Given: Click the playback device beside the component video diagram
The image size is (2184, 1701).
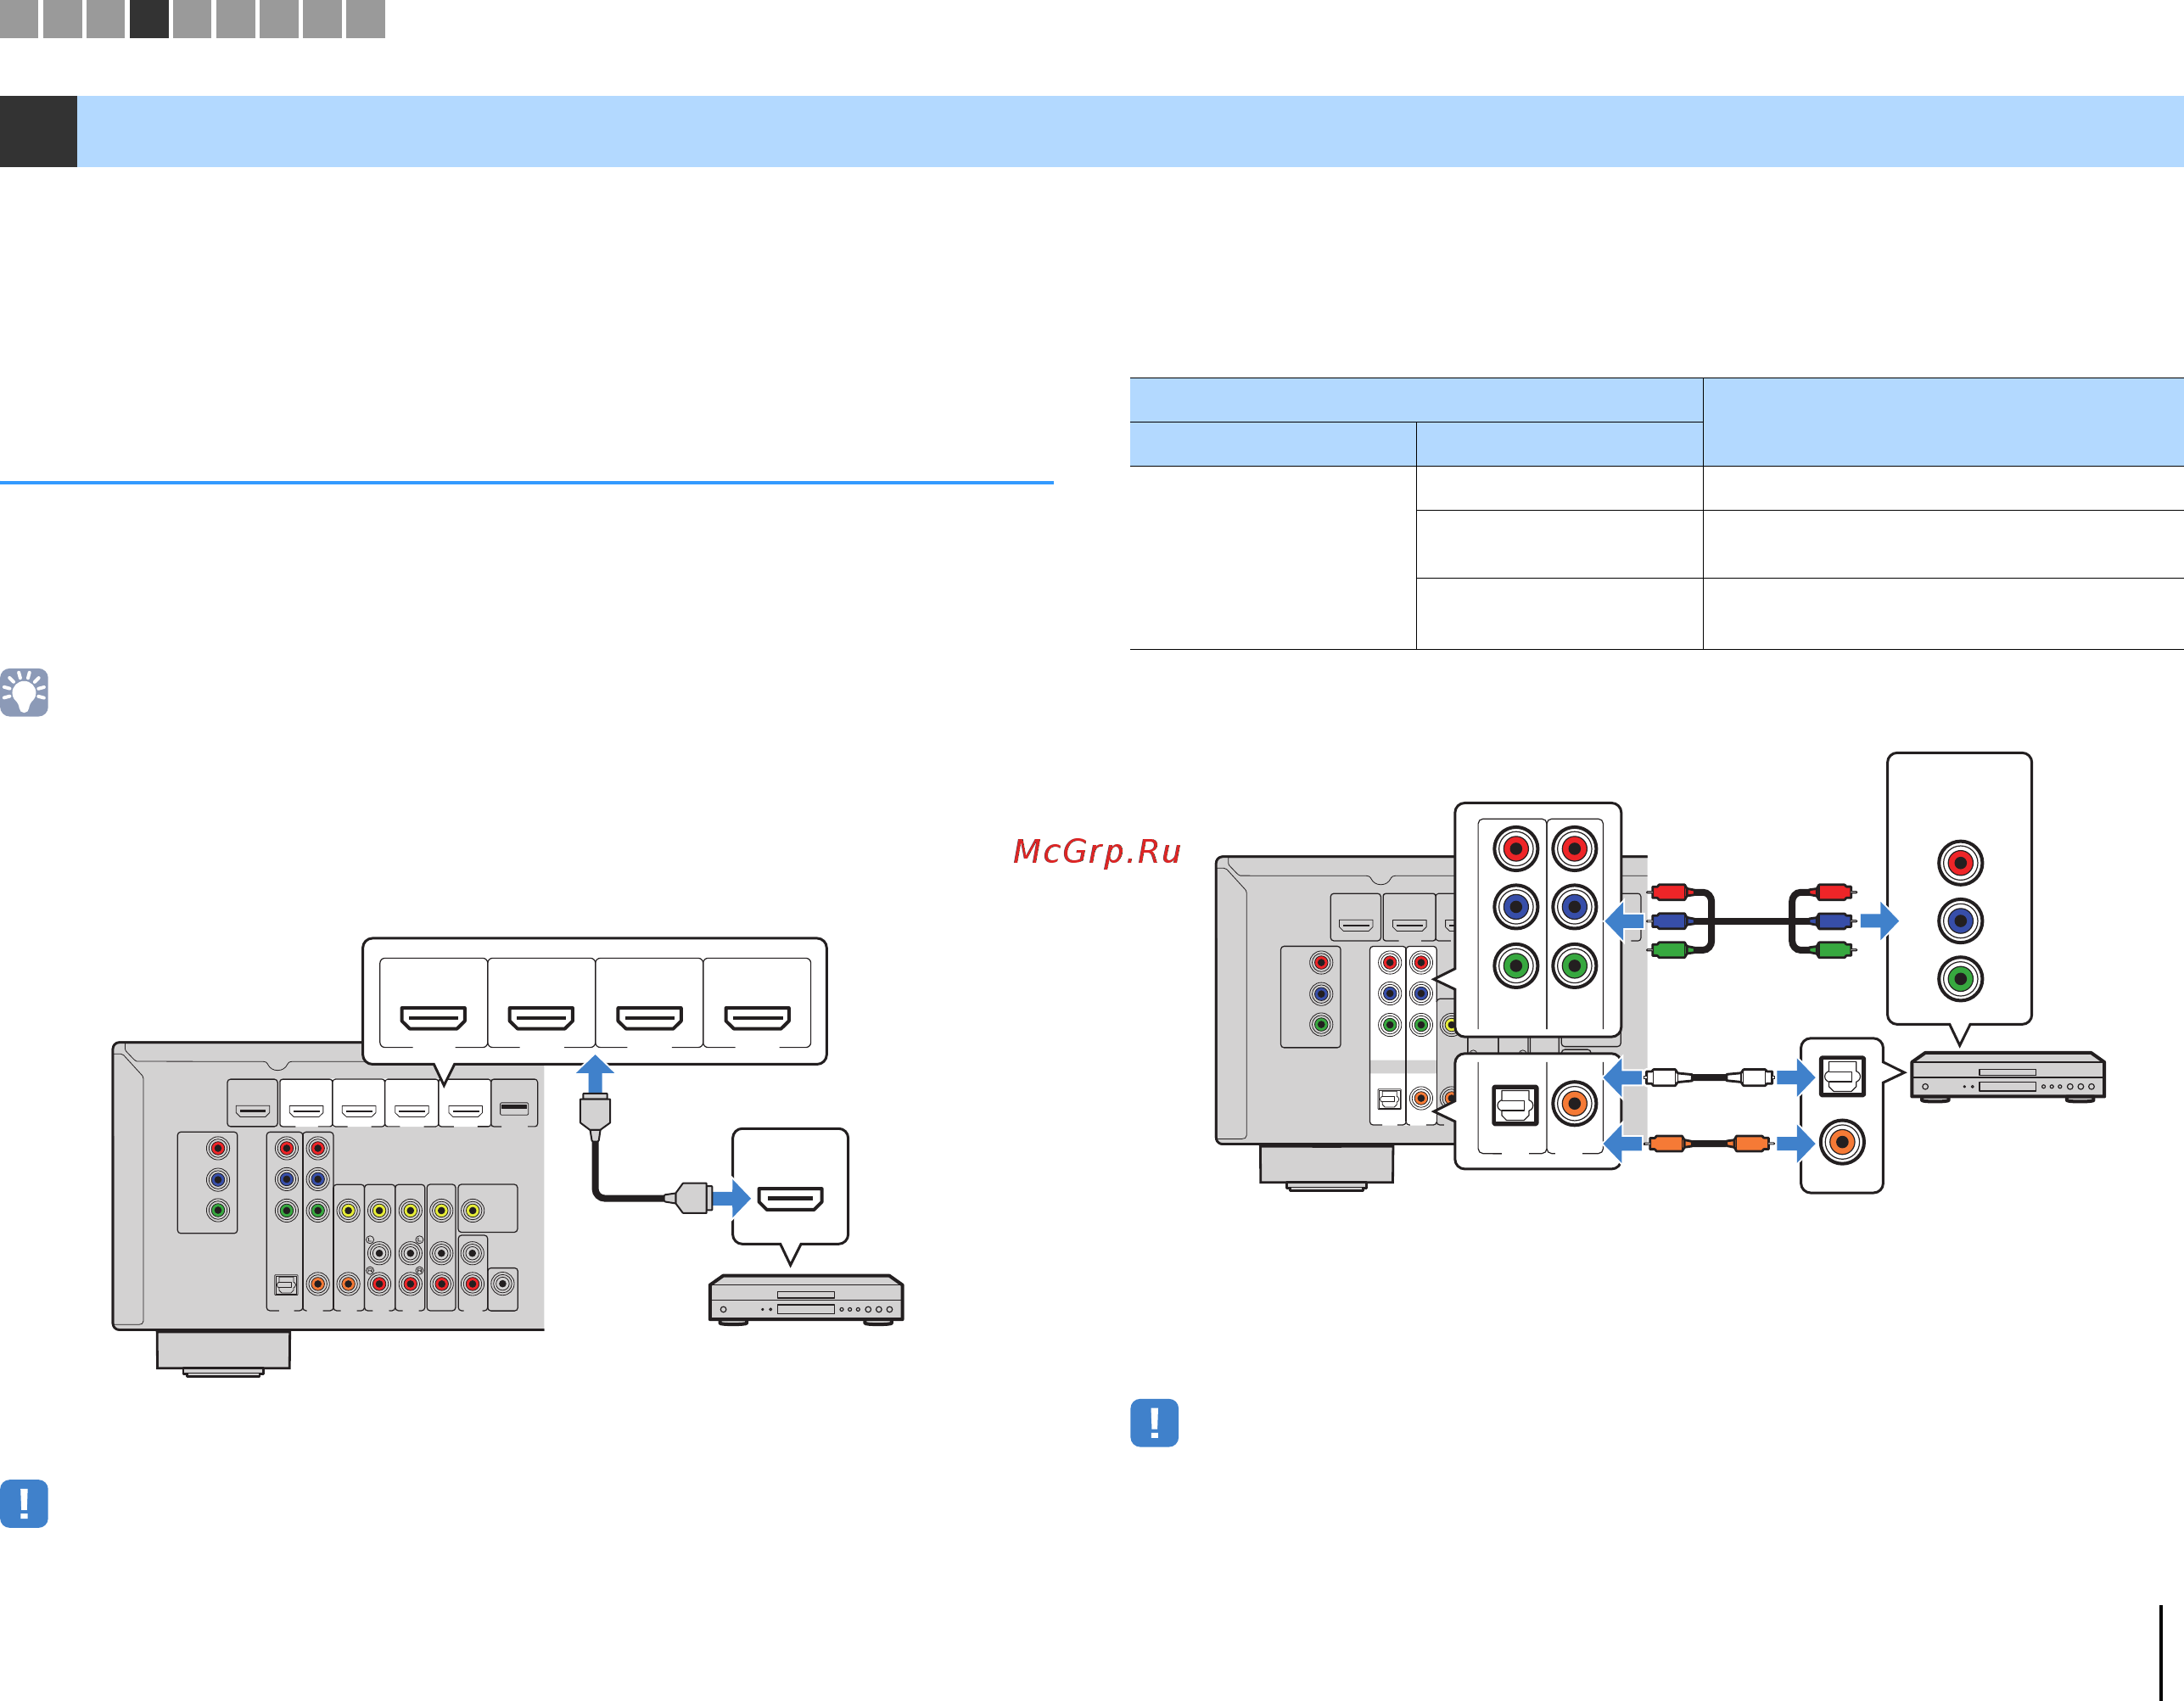Looking at the screenshot, I should pos(2008,1076).
